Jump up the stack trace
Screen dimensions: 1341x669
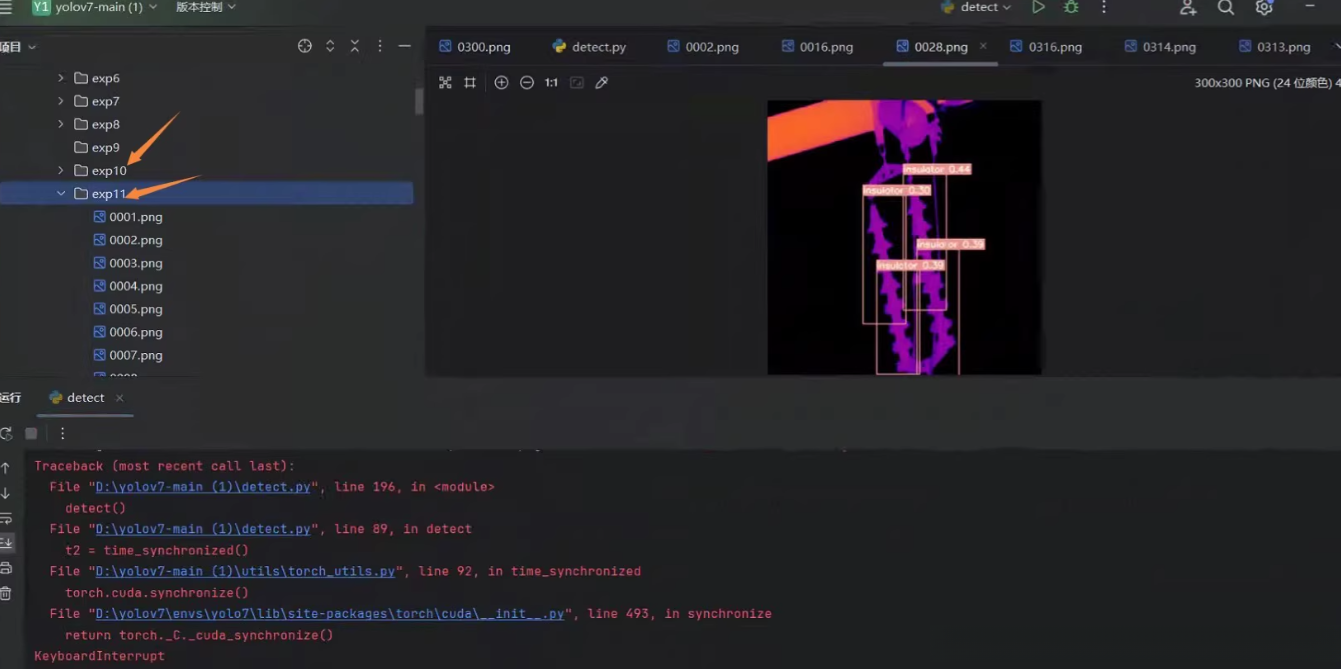click(x=6, y=468)
